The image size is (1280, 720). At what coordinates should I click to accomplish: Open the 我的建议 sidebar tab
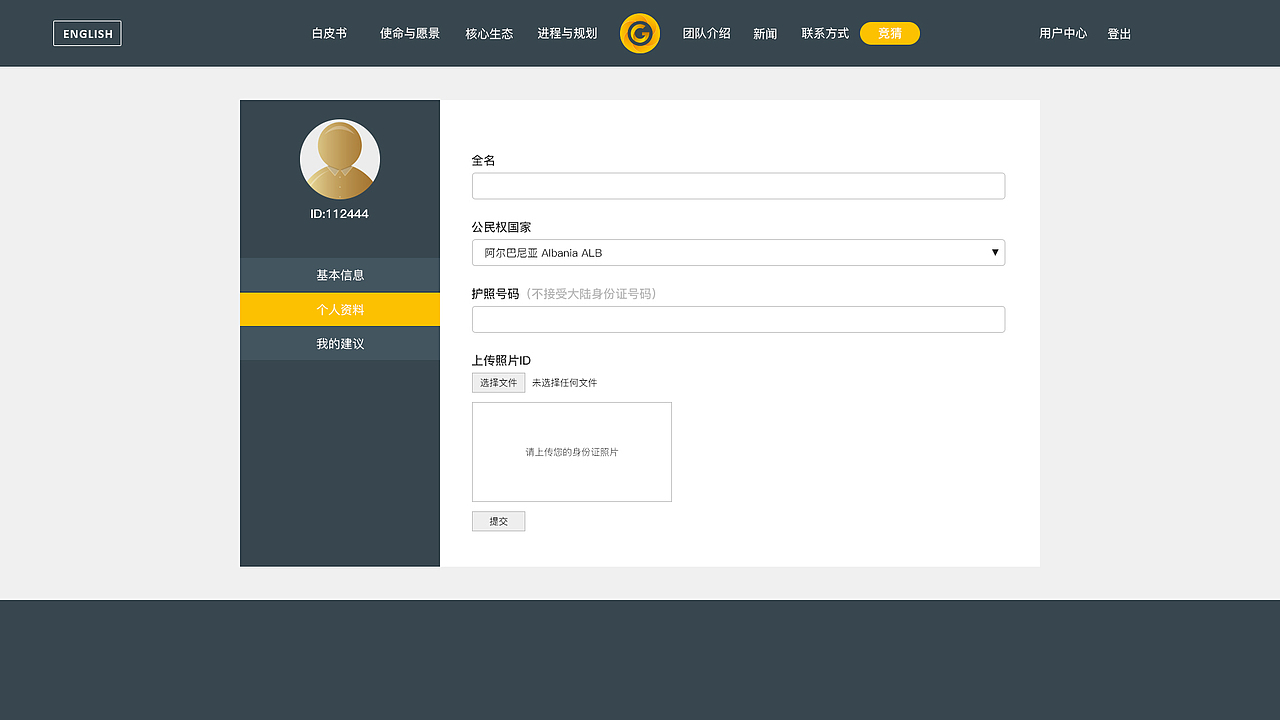point(340,344)
